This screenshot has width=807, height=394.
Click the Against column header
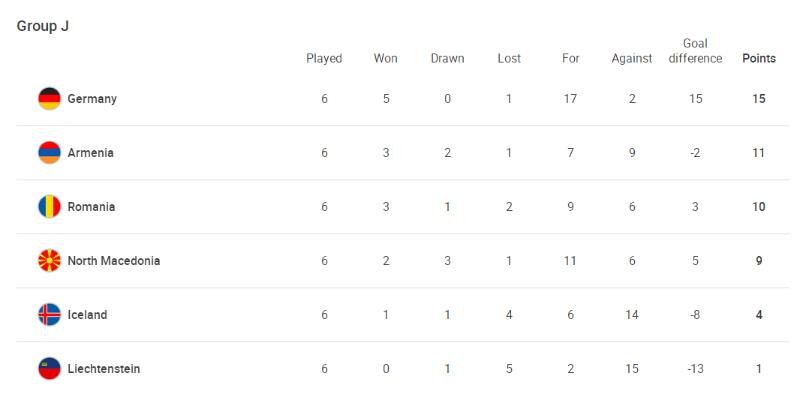click(632, 59)
